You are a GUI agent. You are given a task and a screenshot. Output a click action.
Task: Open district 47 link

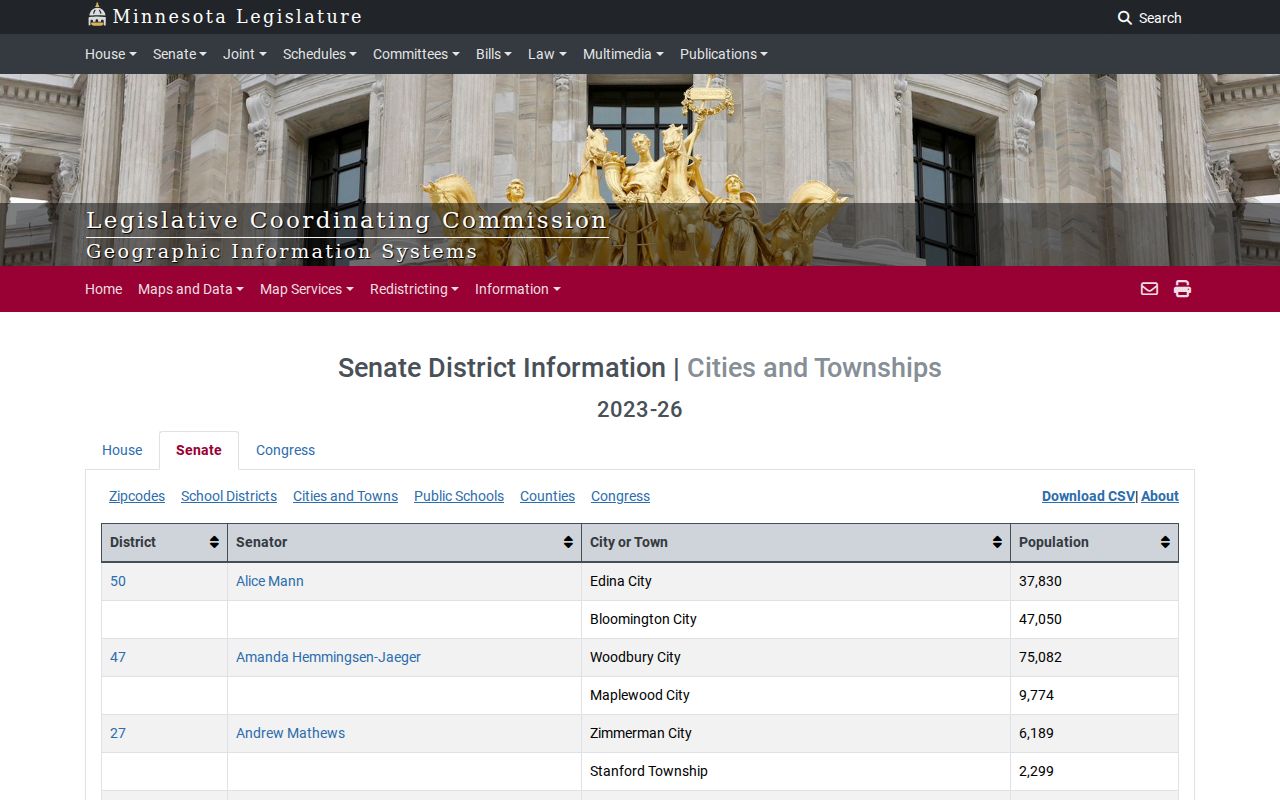[118, 657]
